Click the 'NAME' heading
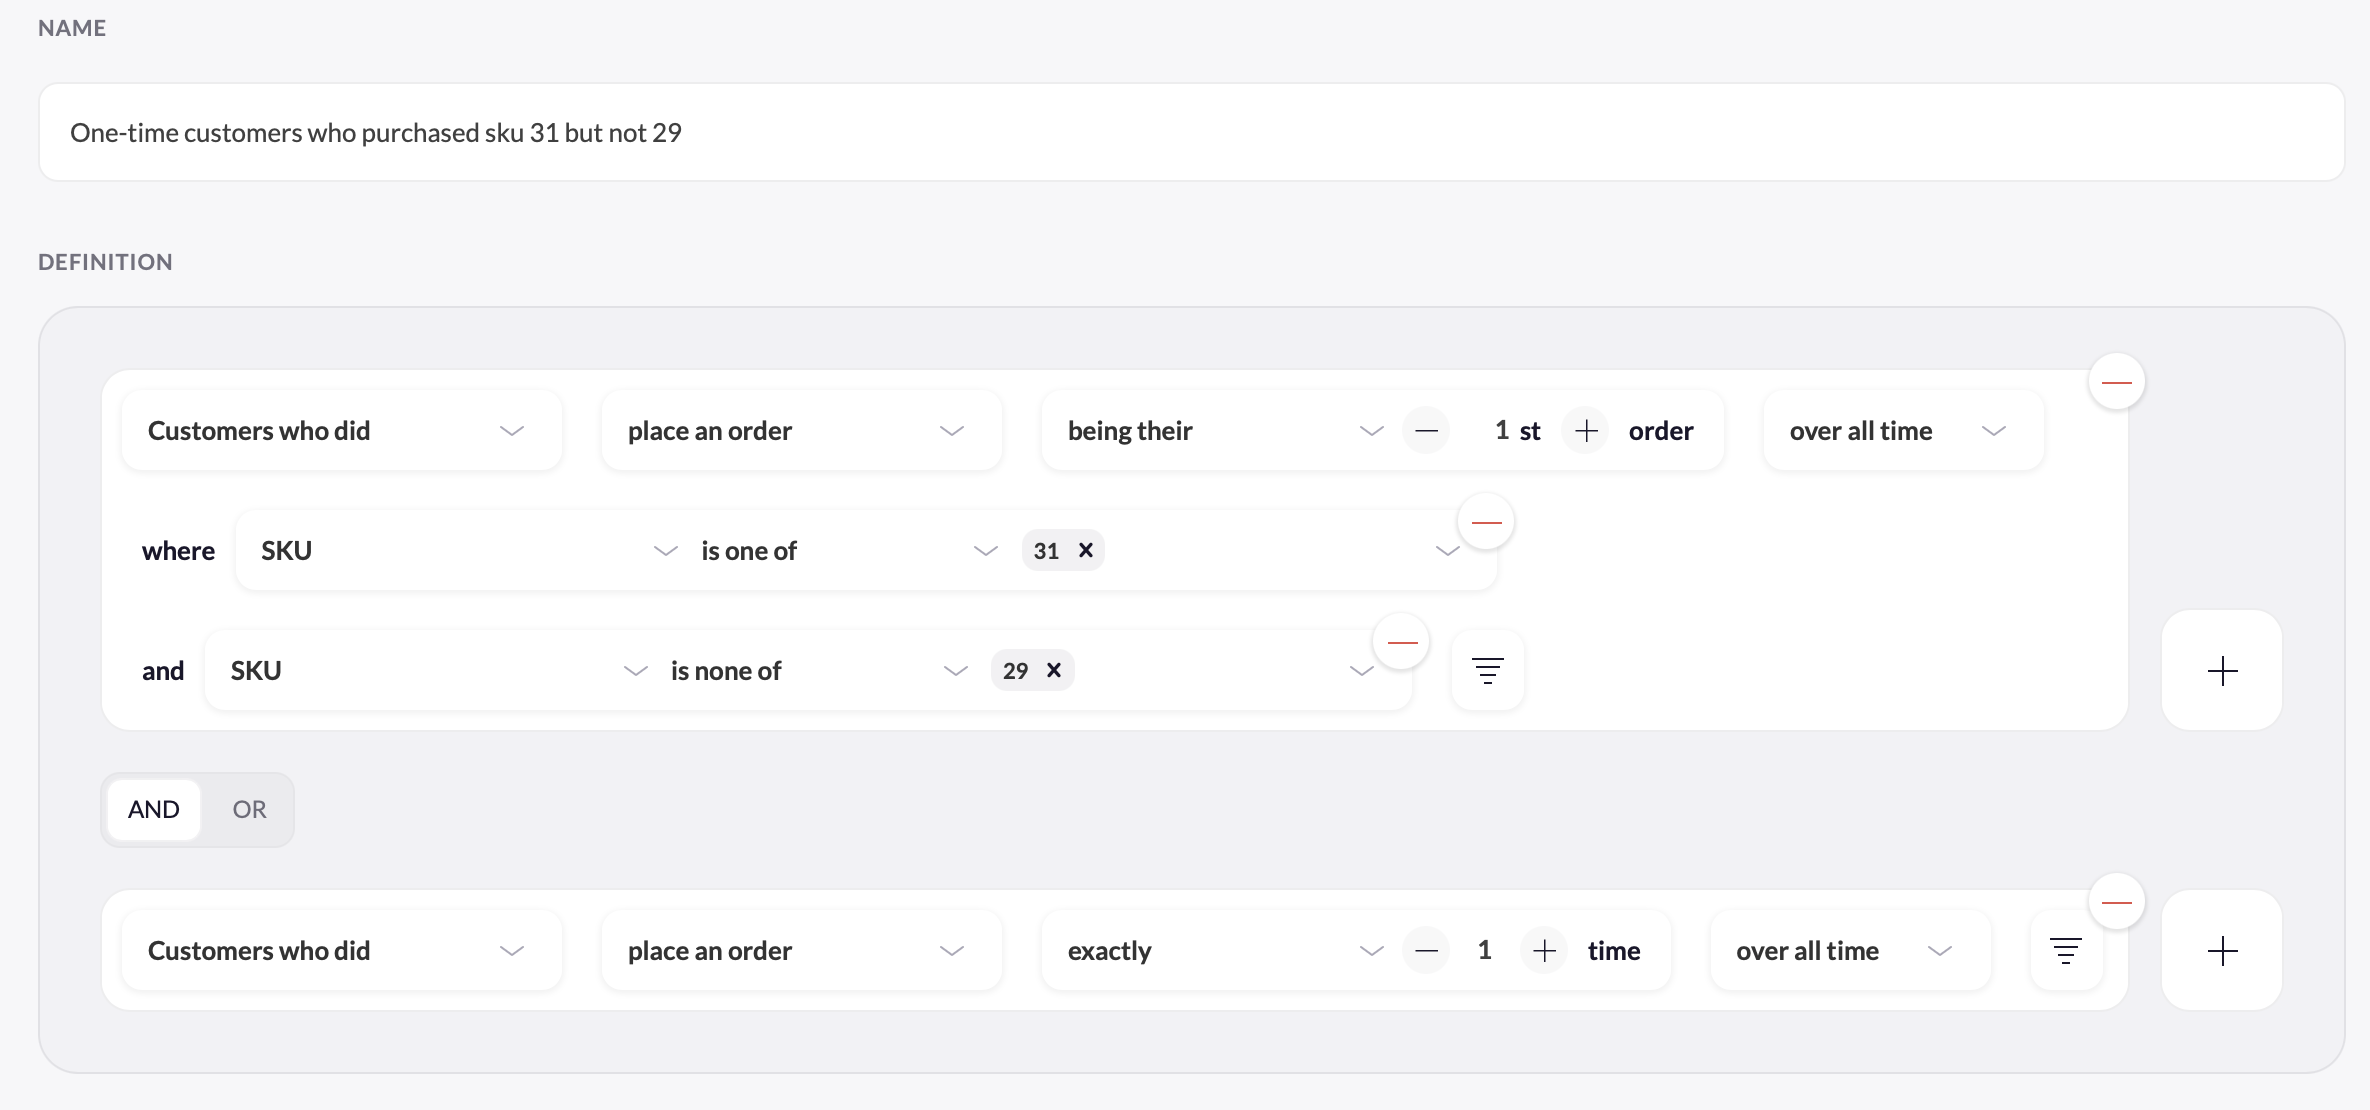 [x=72, y=28]
